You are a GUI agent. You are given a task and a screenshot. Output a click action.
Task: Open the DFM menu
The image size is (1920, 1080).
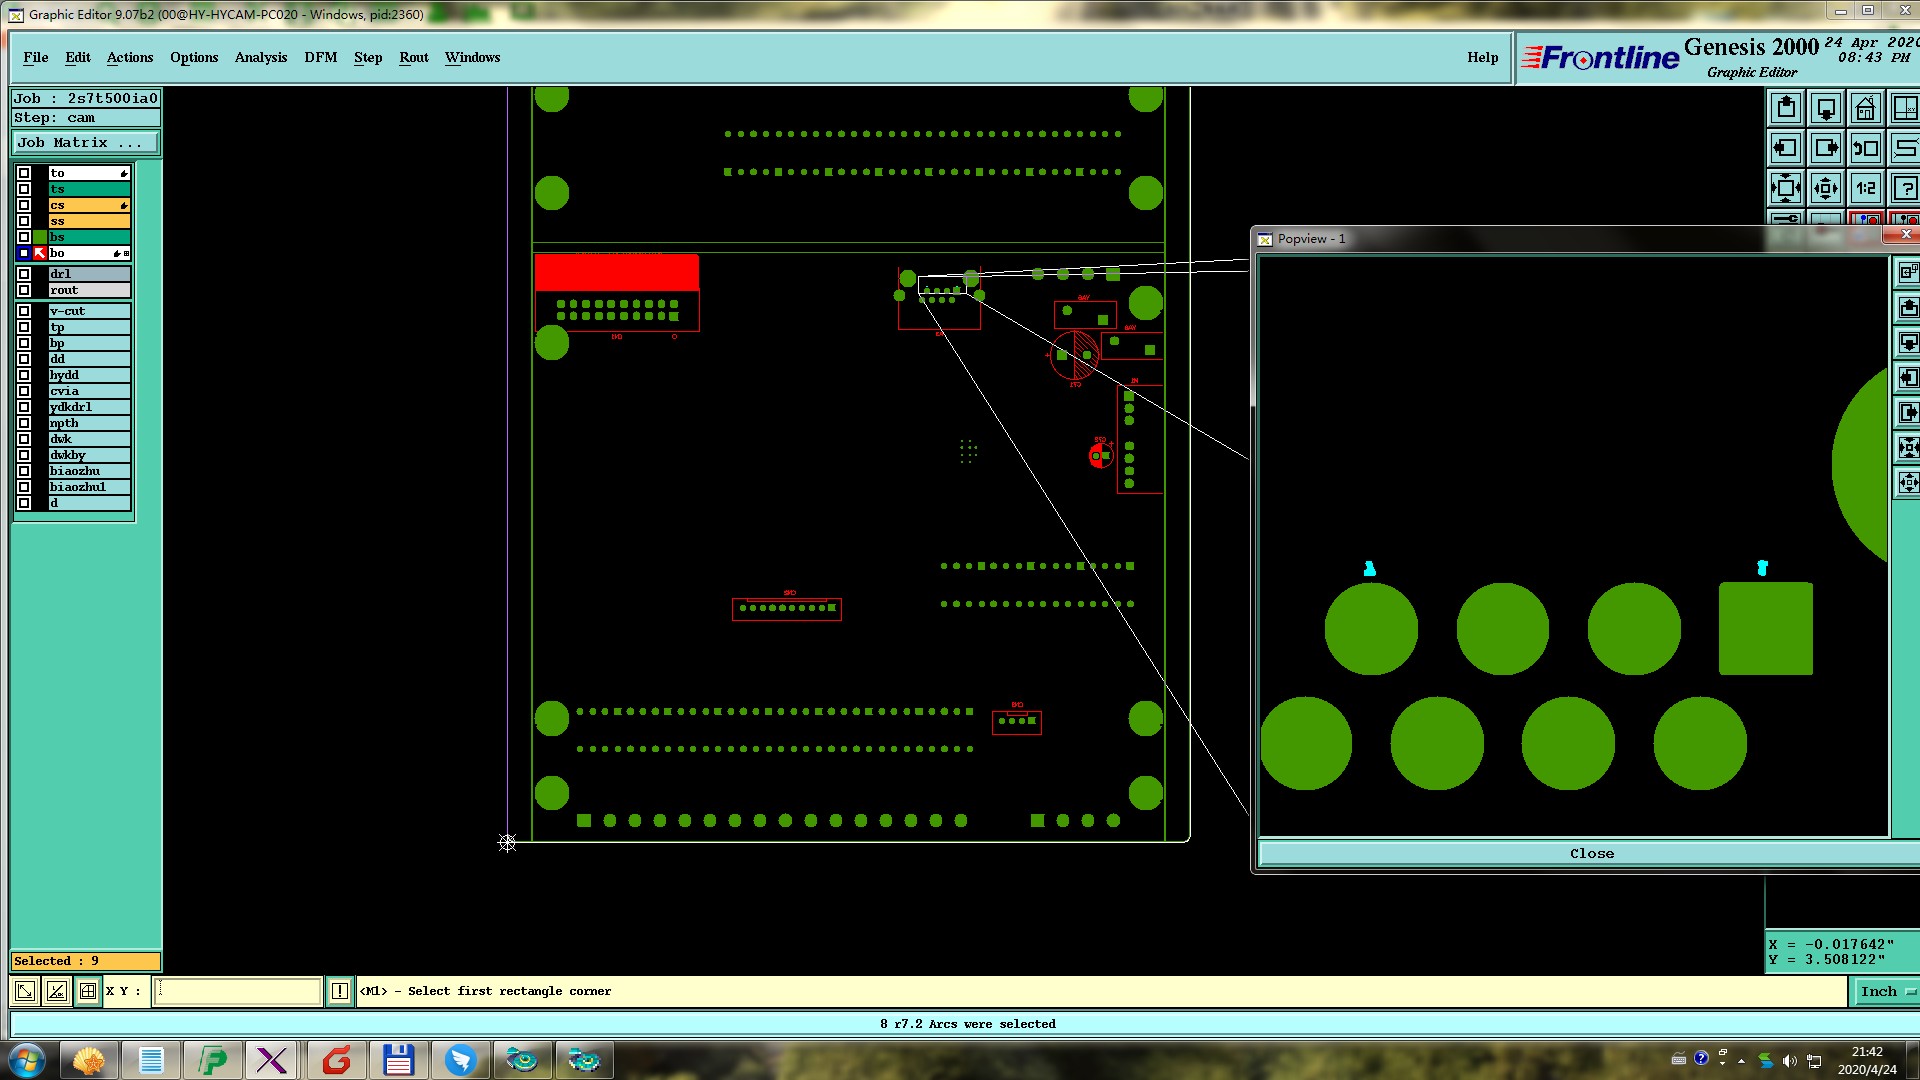320,57
